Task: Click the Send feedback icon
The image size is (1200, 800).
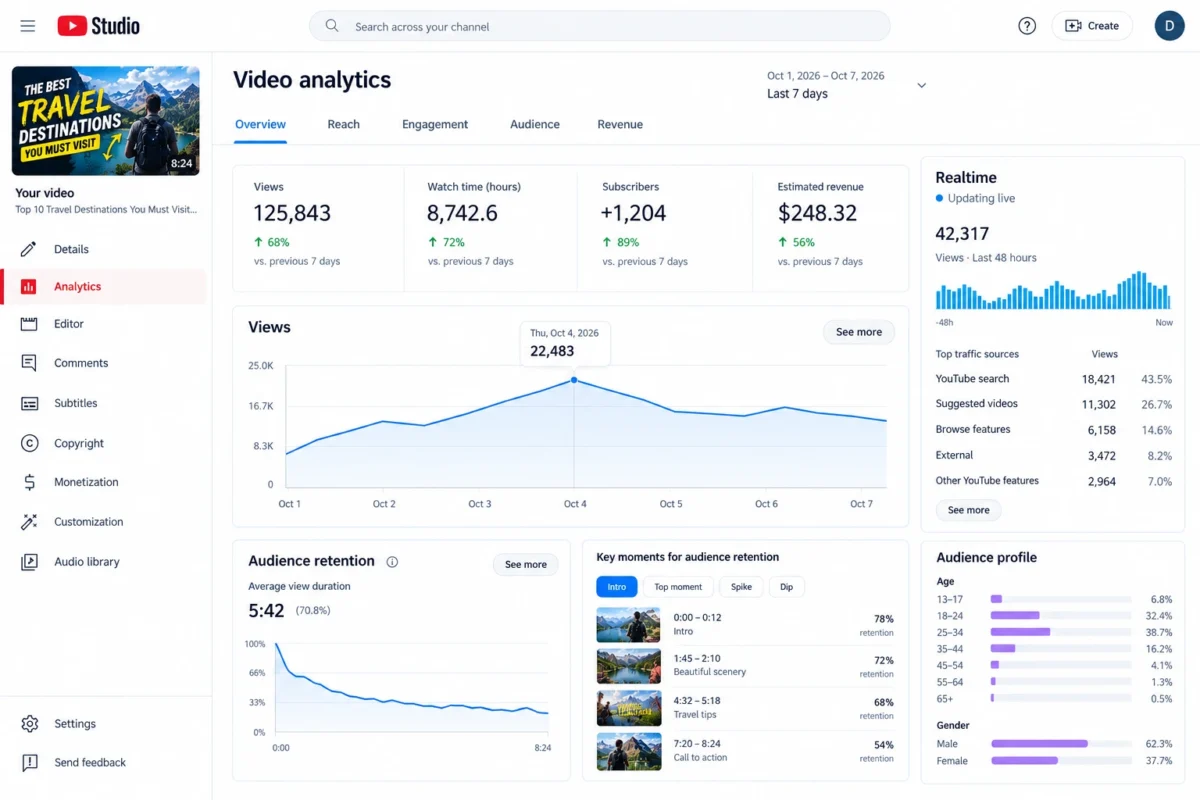Action: [29, 762]
